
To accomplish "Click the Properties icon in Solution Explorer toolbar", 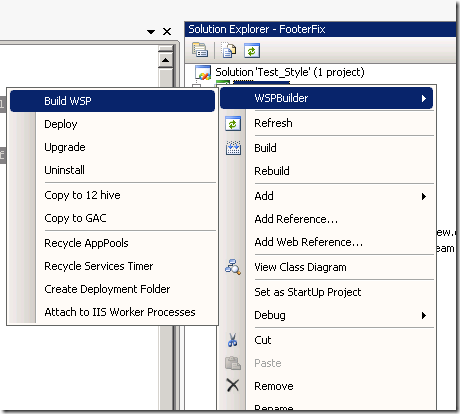I will tap(200, 50).
